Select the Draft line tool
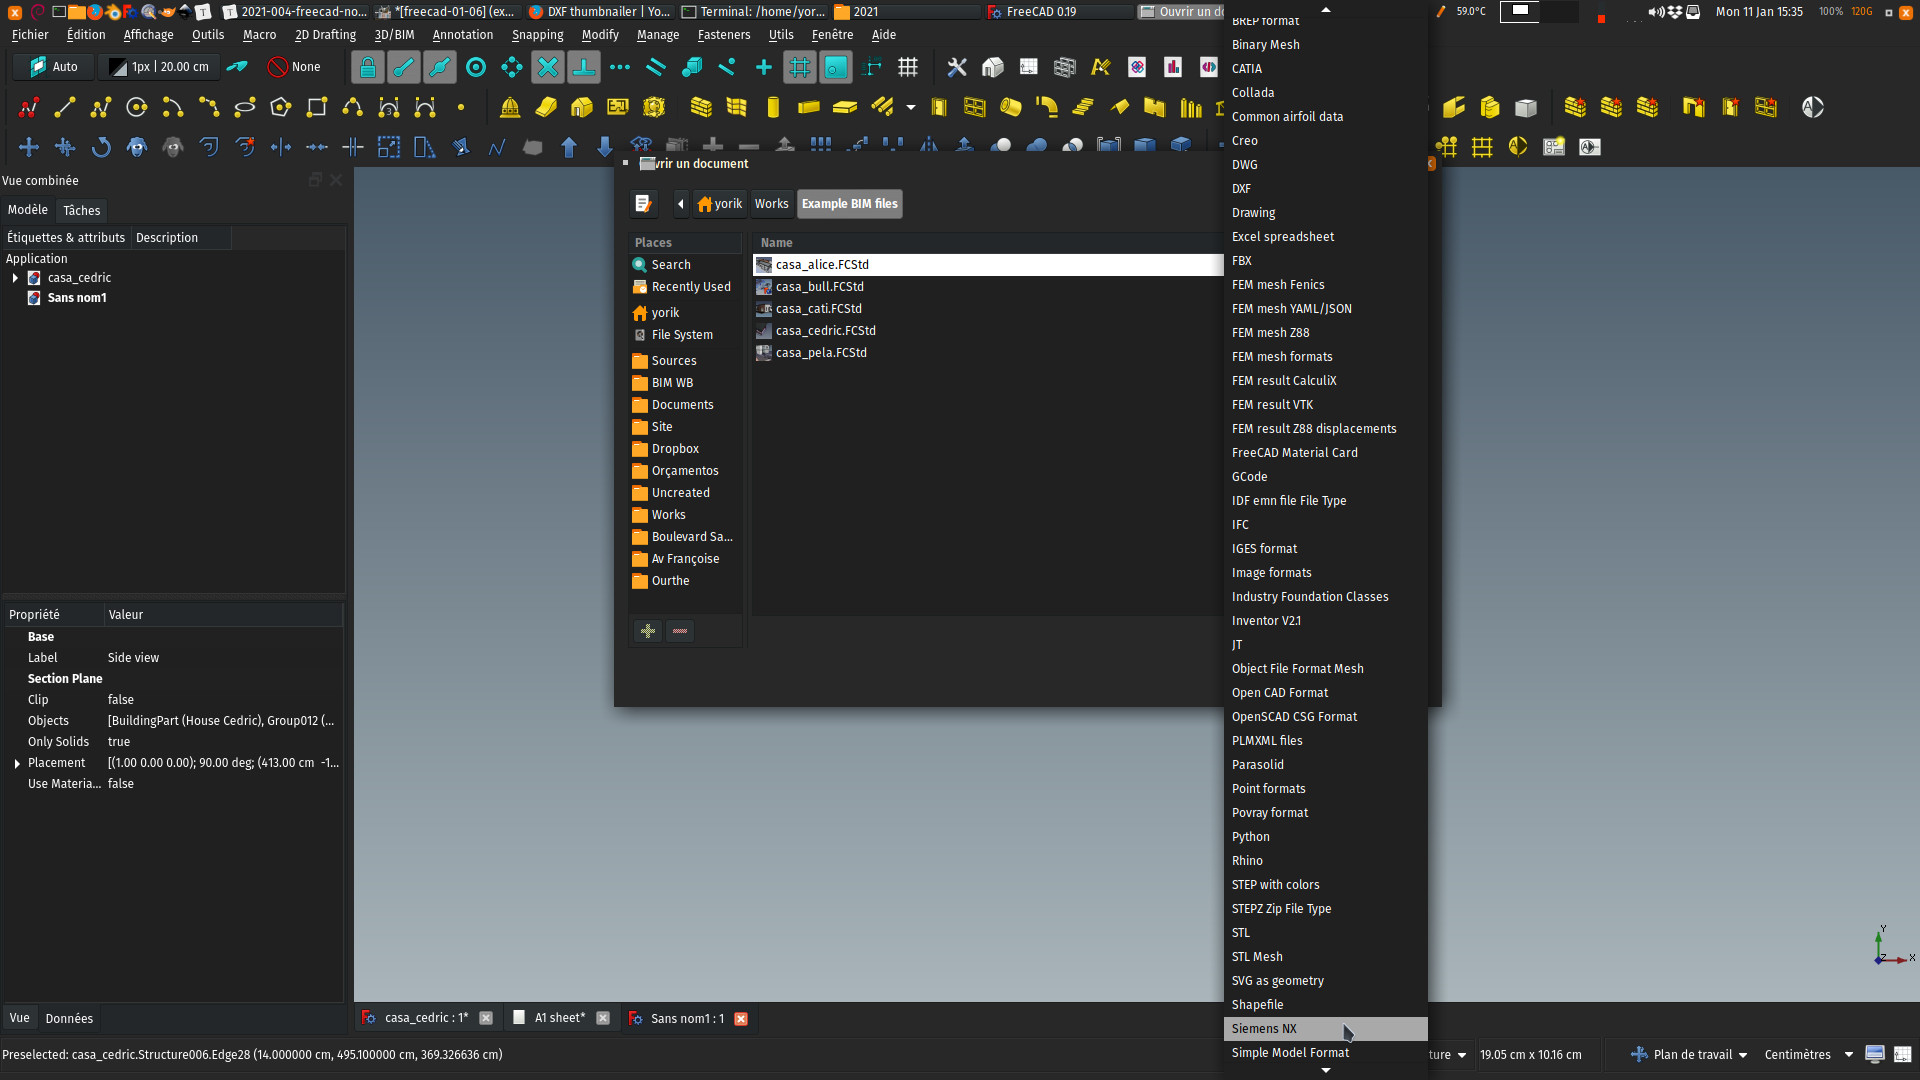 coord(65,107)
